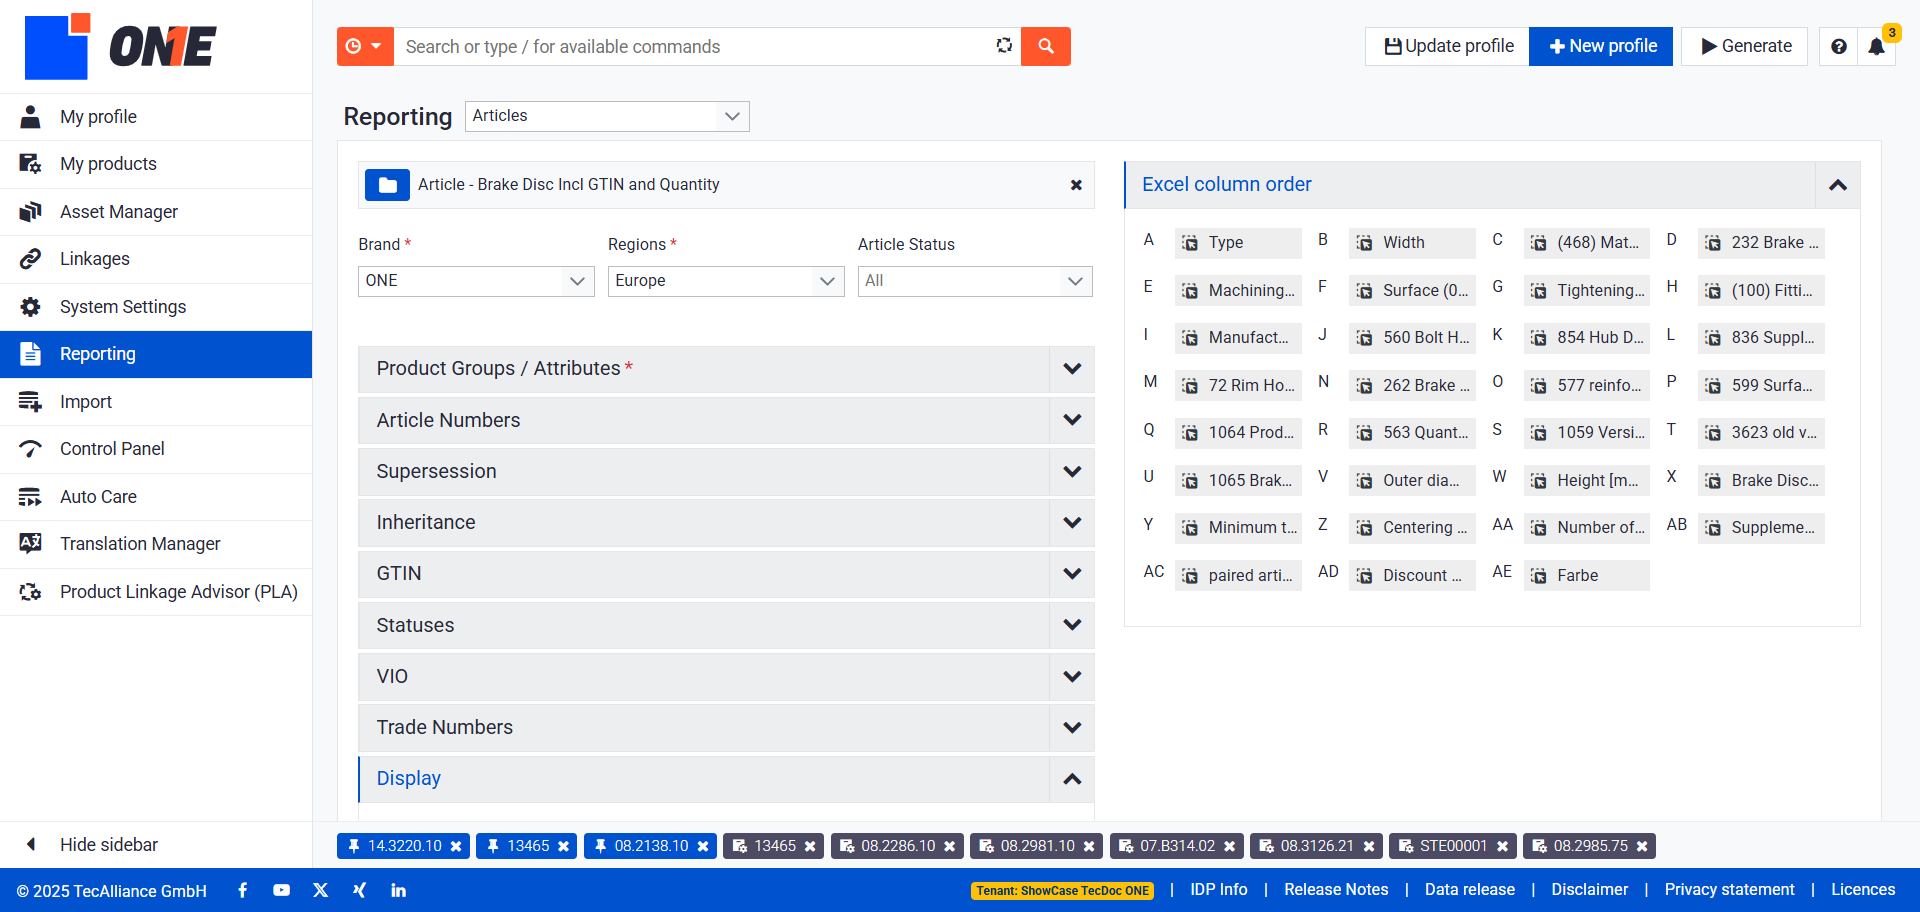Open the Licences footer link
Screen dimensions: 1920x912
click(x=1863, y=890)
